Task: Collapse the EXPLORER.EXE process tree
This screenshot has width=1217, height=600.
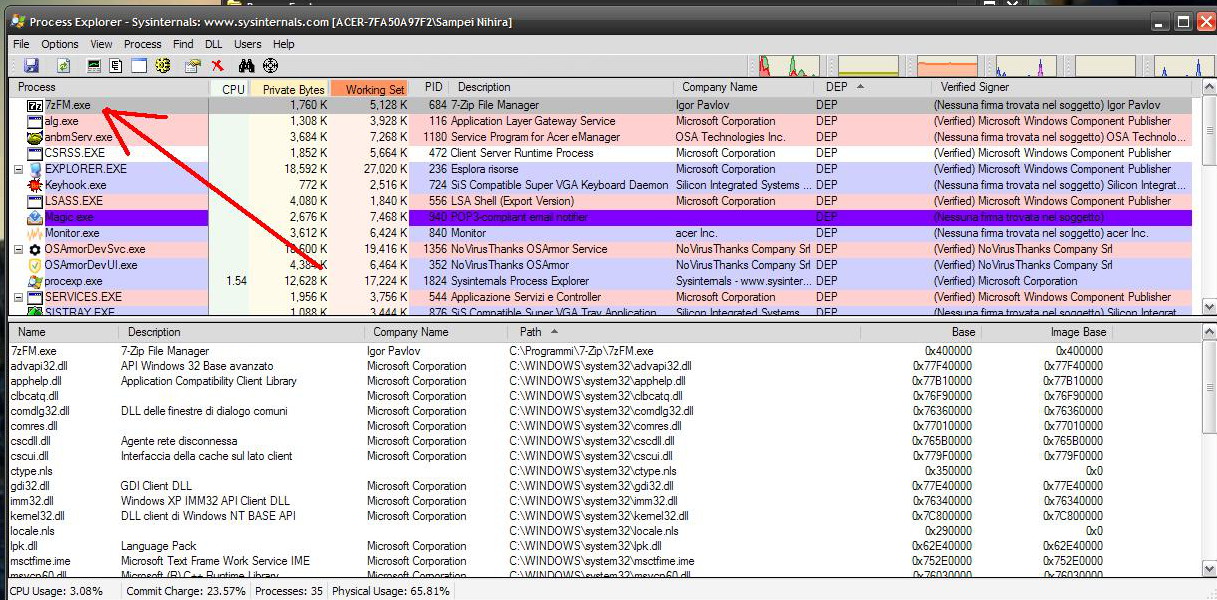Action: (18, 169)
